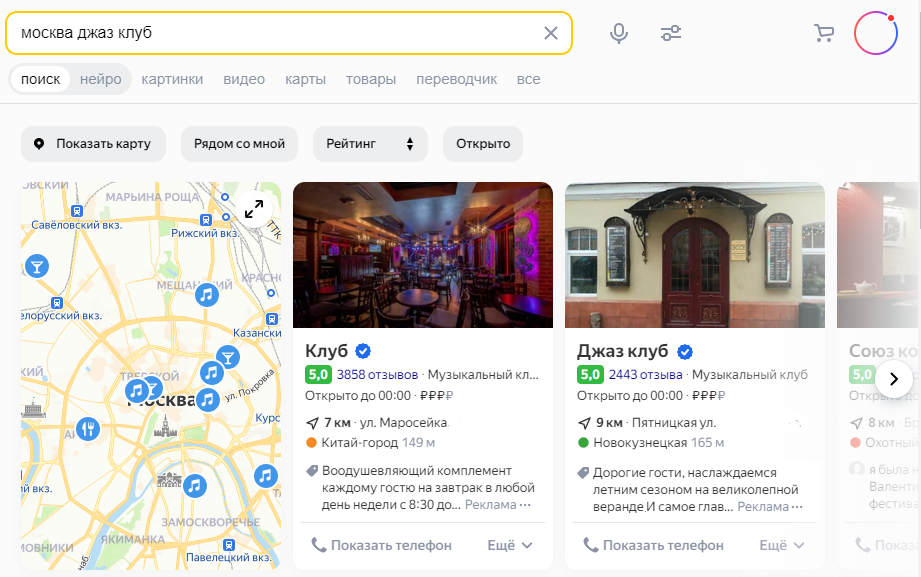Click the 'ул. Маросейка' address
The image size is (921, 577).
404,422
